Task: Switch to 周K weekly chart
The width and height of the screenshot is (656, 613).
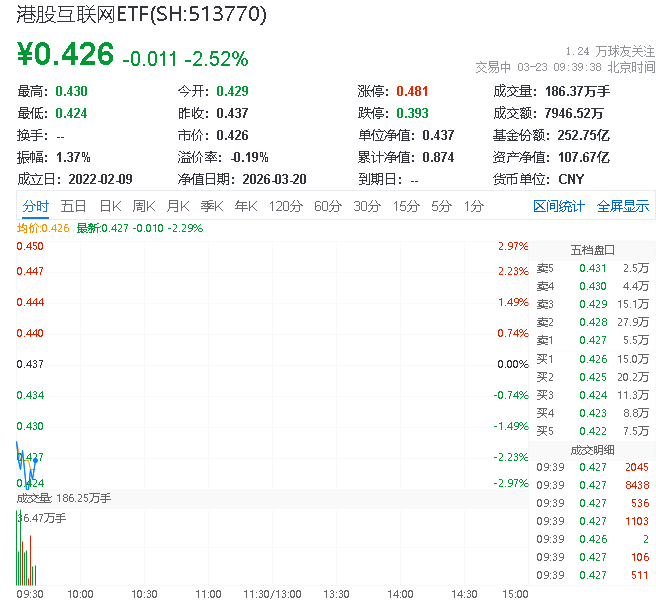Action: 144,206
